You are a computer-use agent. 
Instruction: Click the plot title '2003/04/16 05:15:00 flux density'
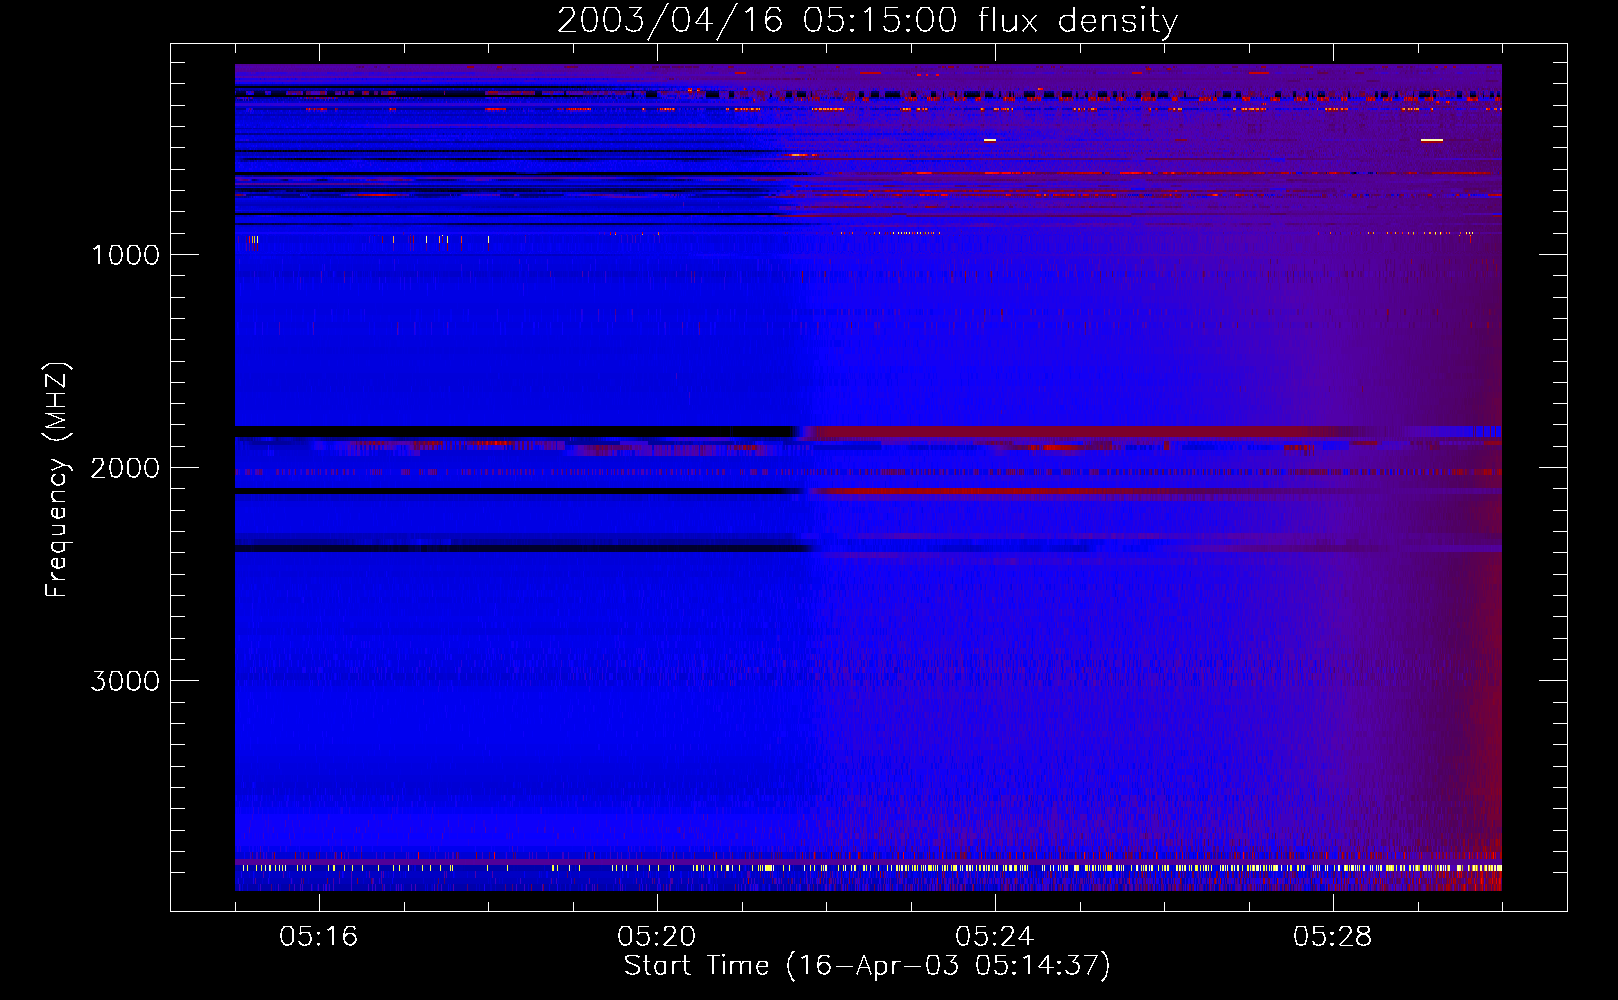[867, 20]
